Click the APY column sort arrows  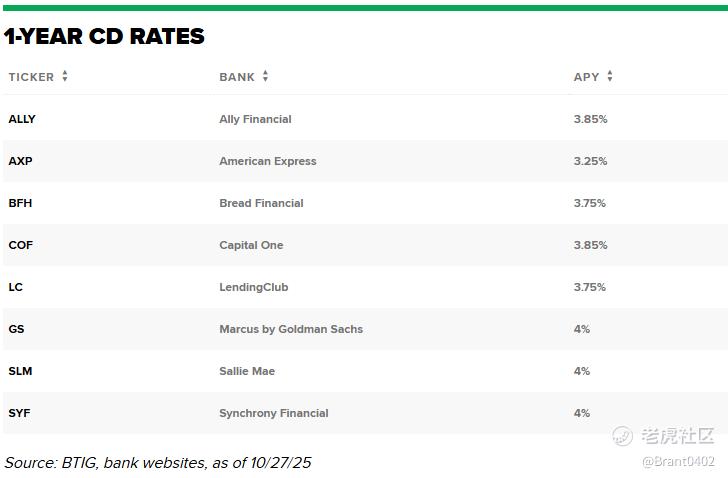(609, 77)
